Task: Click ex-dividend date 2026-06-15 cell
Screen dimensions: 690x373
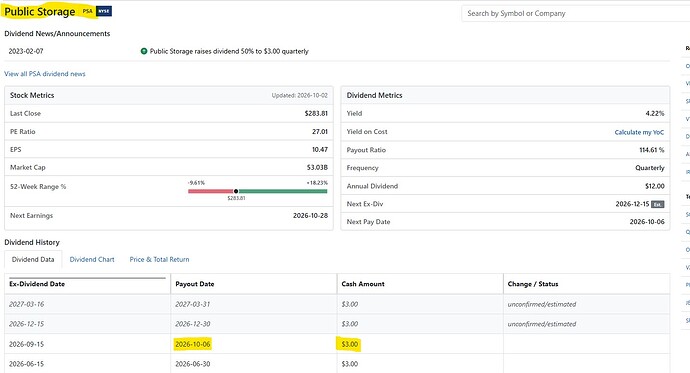Action: coord(26,364)
